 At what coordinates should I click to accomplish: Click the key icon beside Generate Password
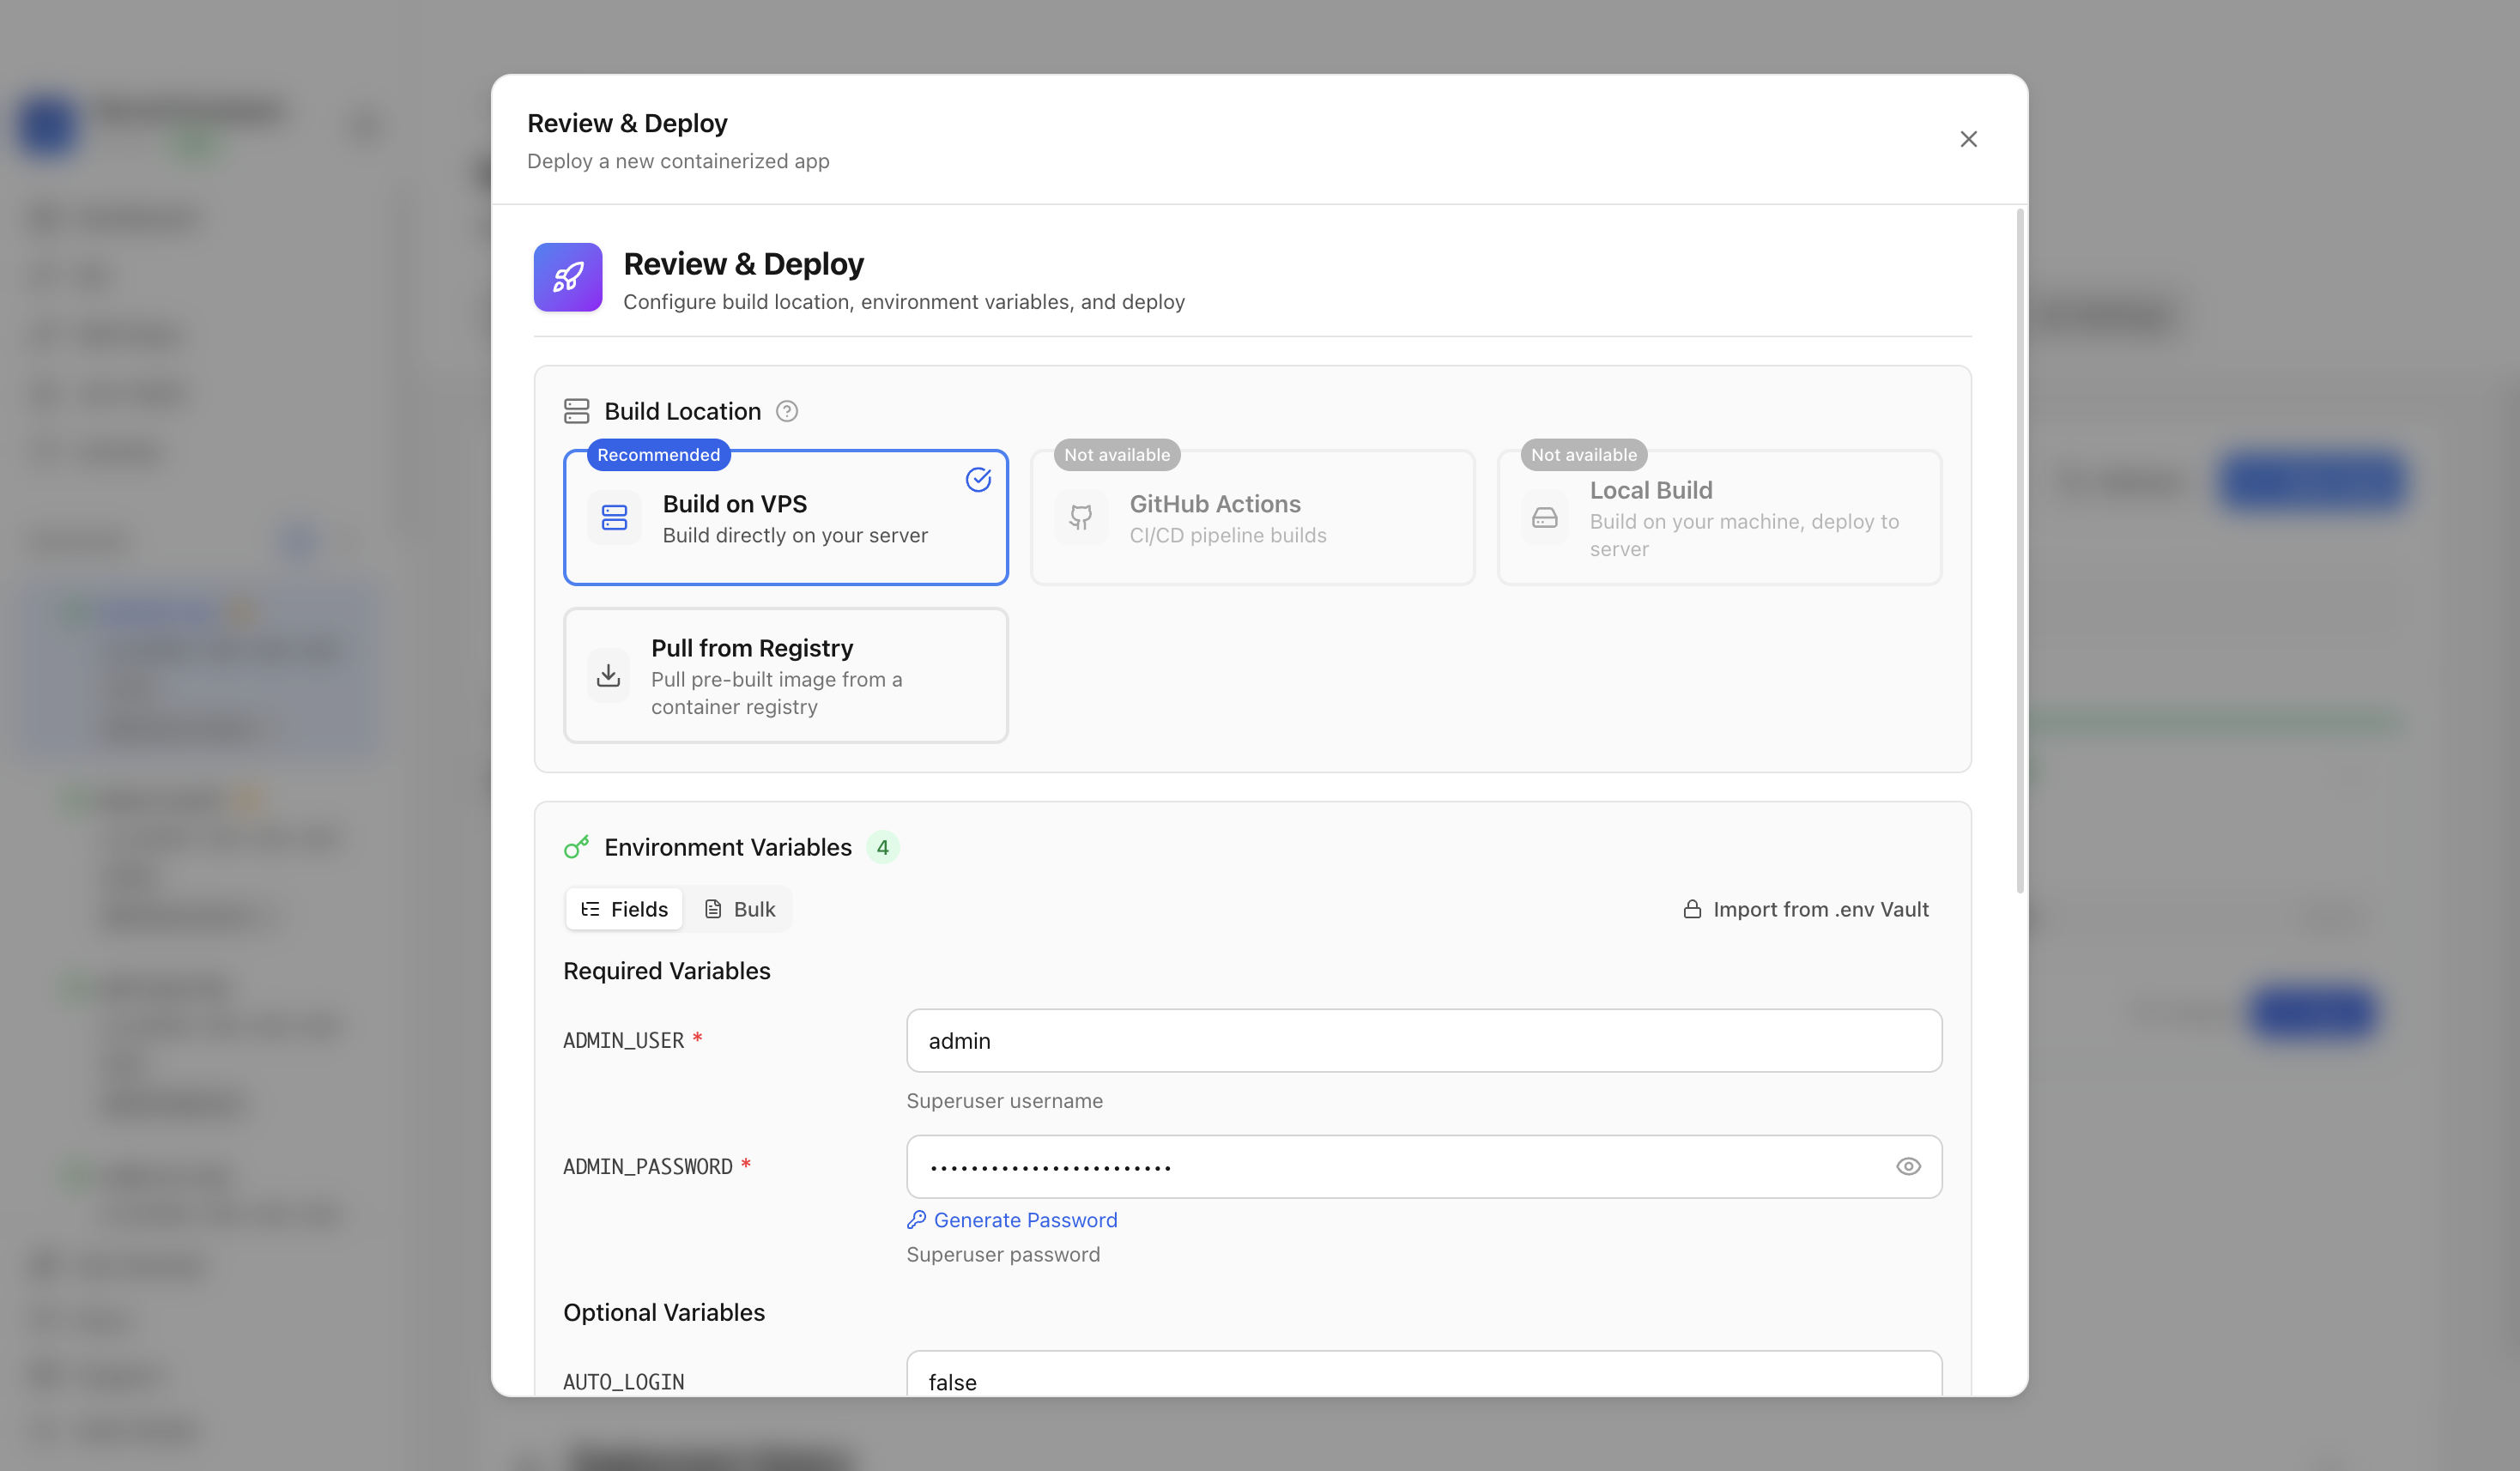click(x=915, y=1220)
